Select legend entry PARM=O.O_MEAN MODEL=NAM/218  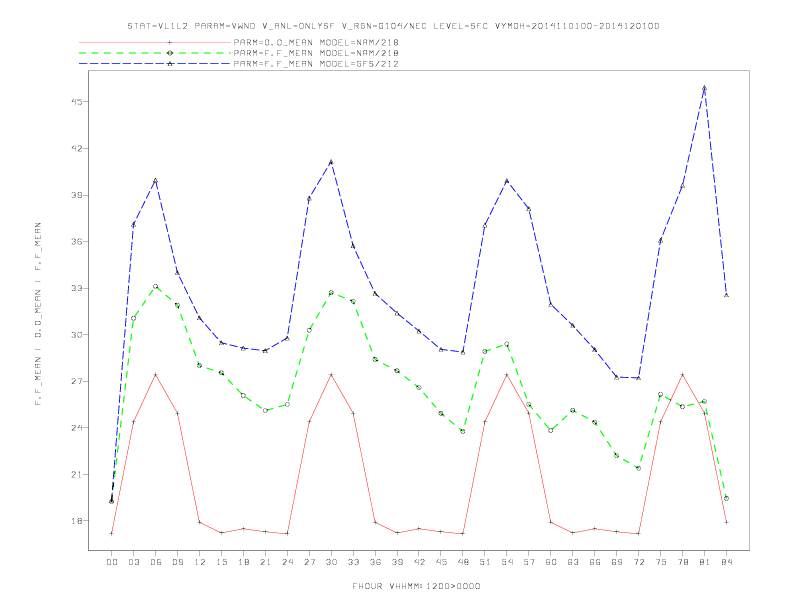point(316,42)
